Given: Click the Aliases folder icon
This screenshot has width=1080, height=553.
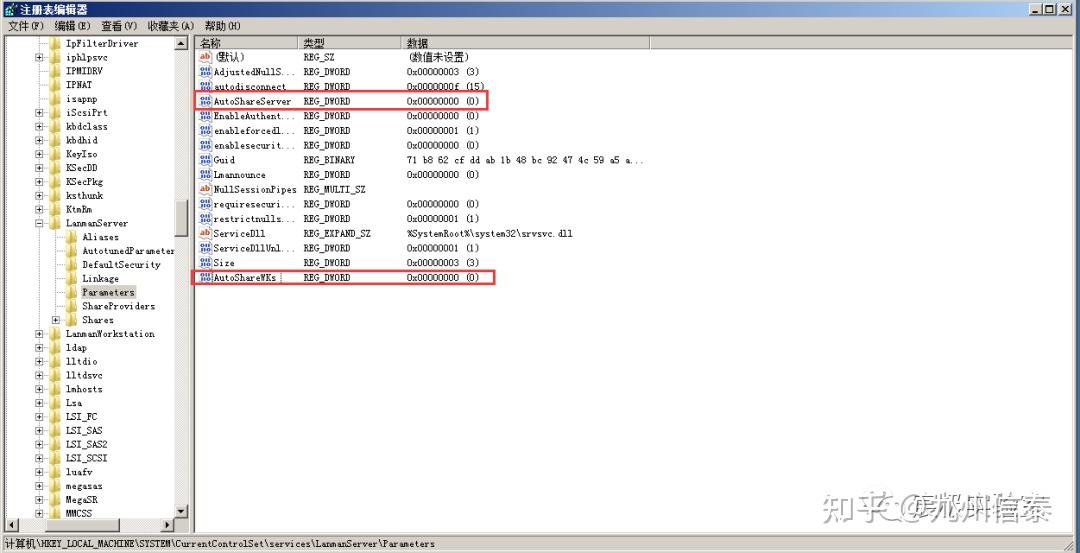Looking at the screenshot, I should 72,237.
